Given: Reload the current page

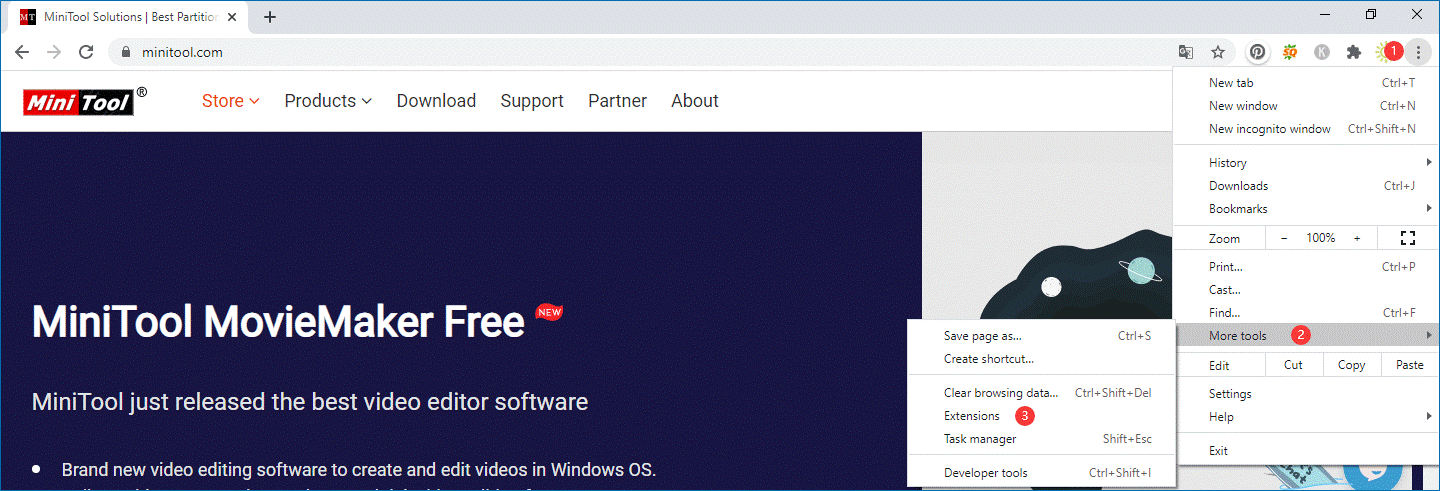Looking at the screenshot, I should tap(86, 52).
